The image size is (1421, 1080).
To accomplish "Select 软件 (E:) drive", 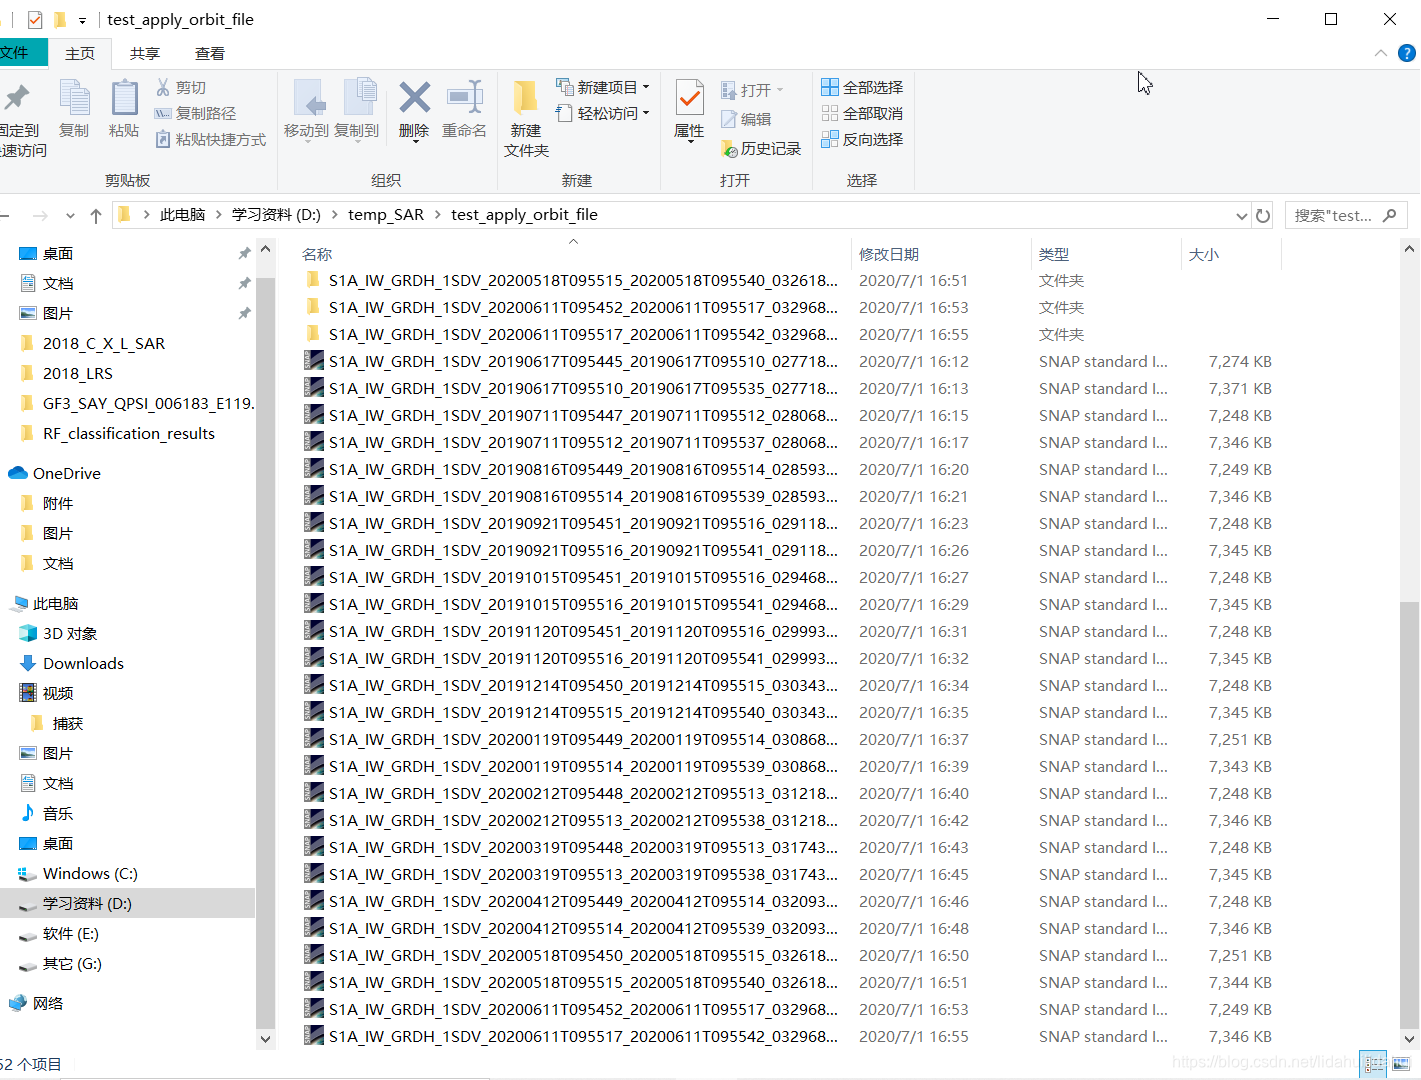I will tap(70, 933).
